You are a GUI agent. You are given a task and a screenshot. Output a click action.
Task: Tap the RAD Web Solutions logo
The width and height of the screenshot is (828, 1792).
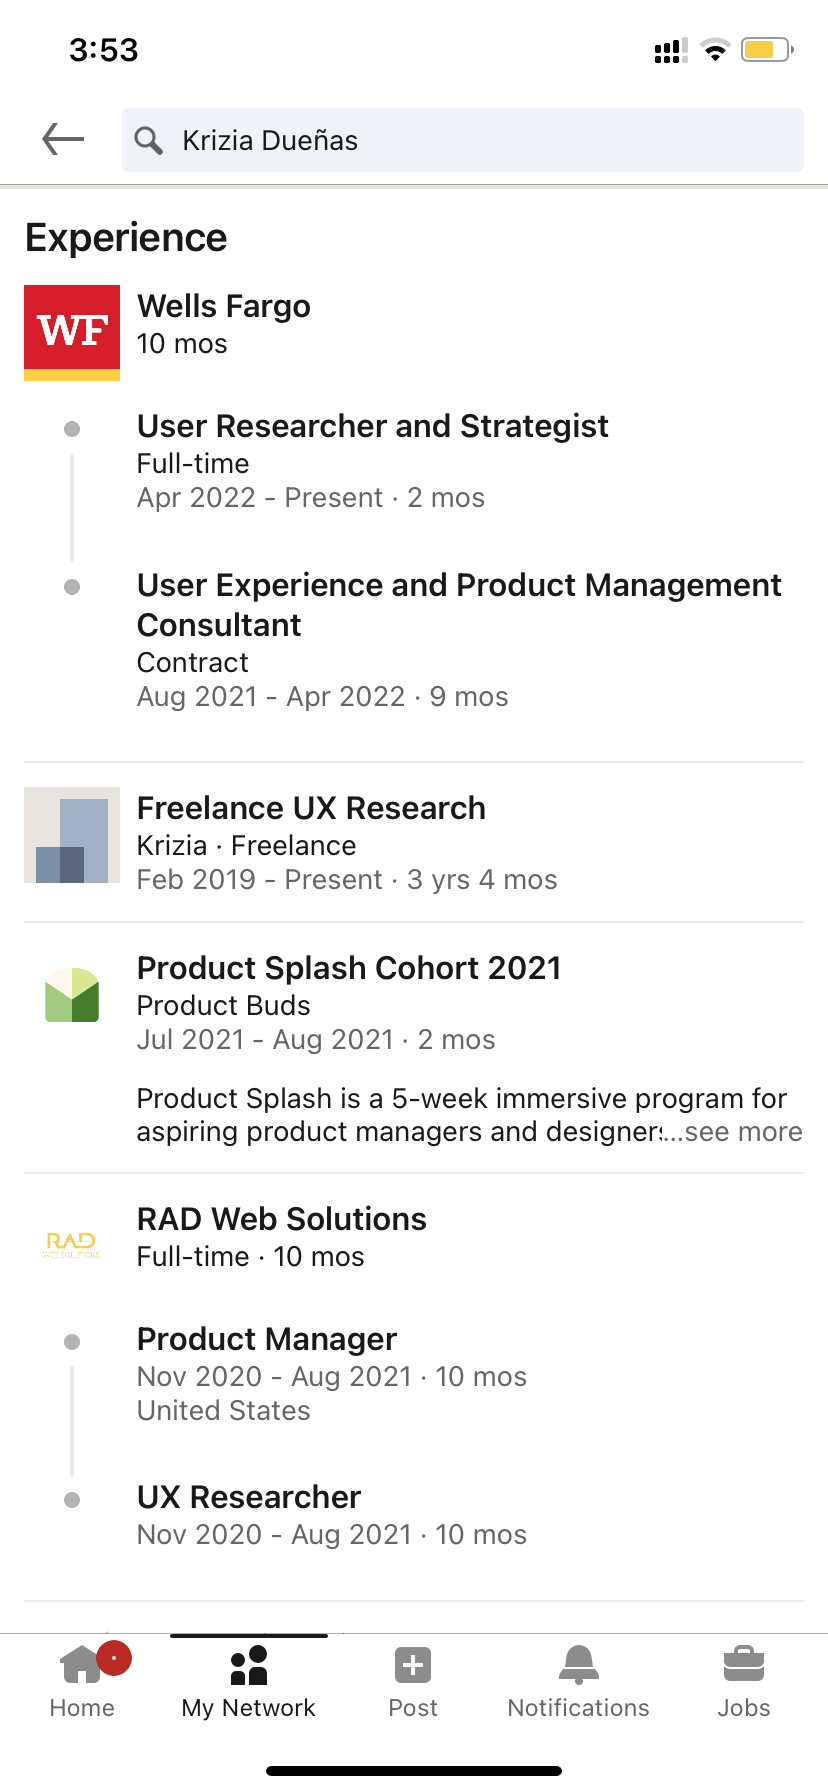(x=72, y=1244)
